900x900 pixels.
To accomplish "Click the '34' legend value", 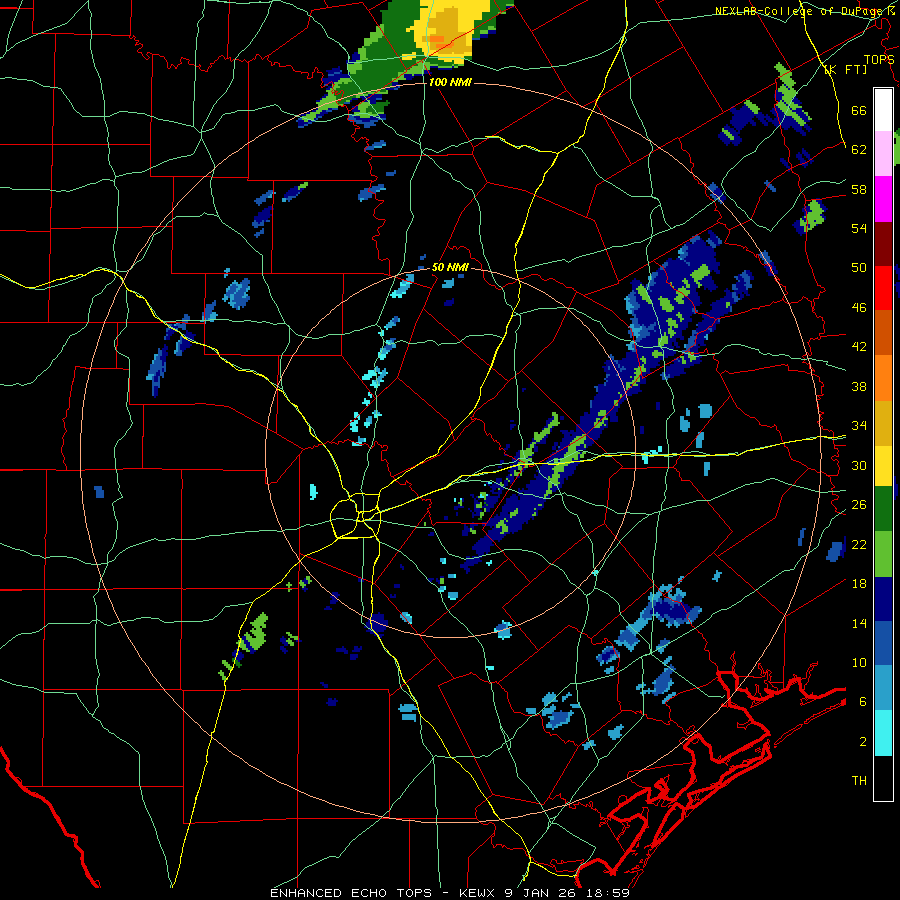I will pyautogui.click(x=859, y=425).
